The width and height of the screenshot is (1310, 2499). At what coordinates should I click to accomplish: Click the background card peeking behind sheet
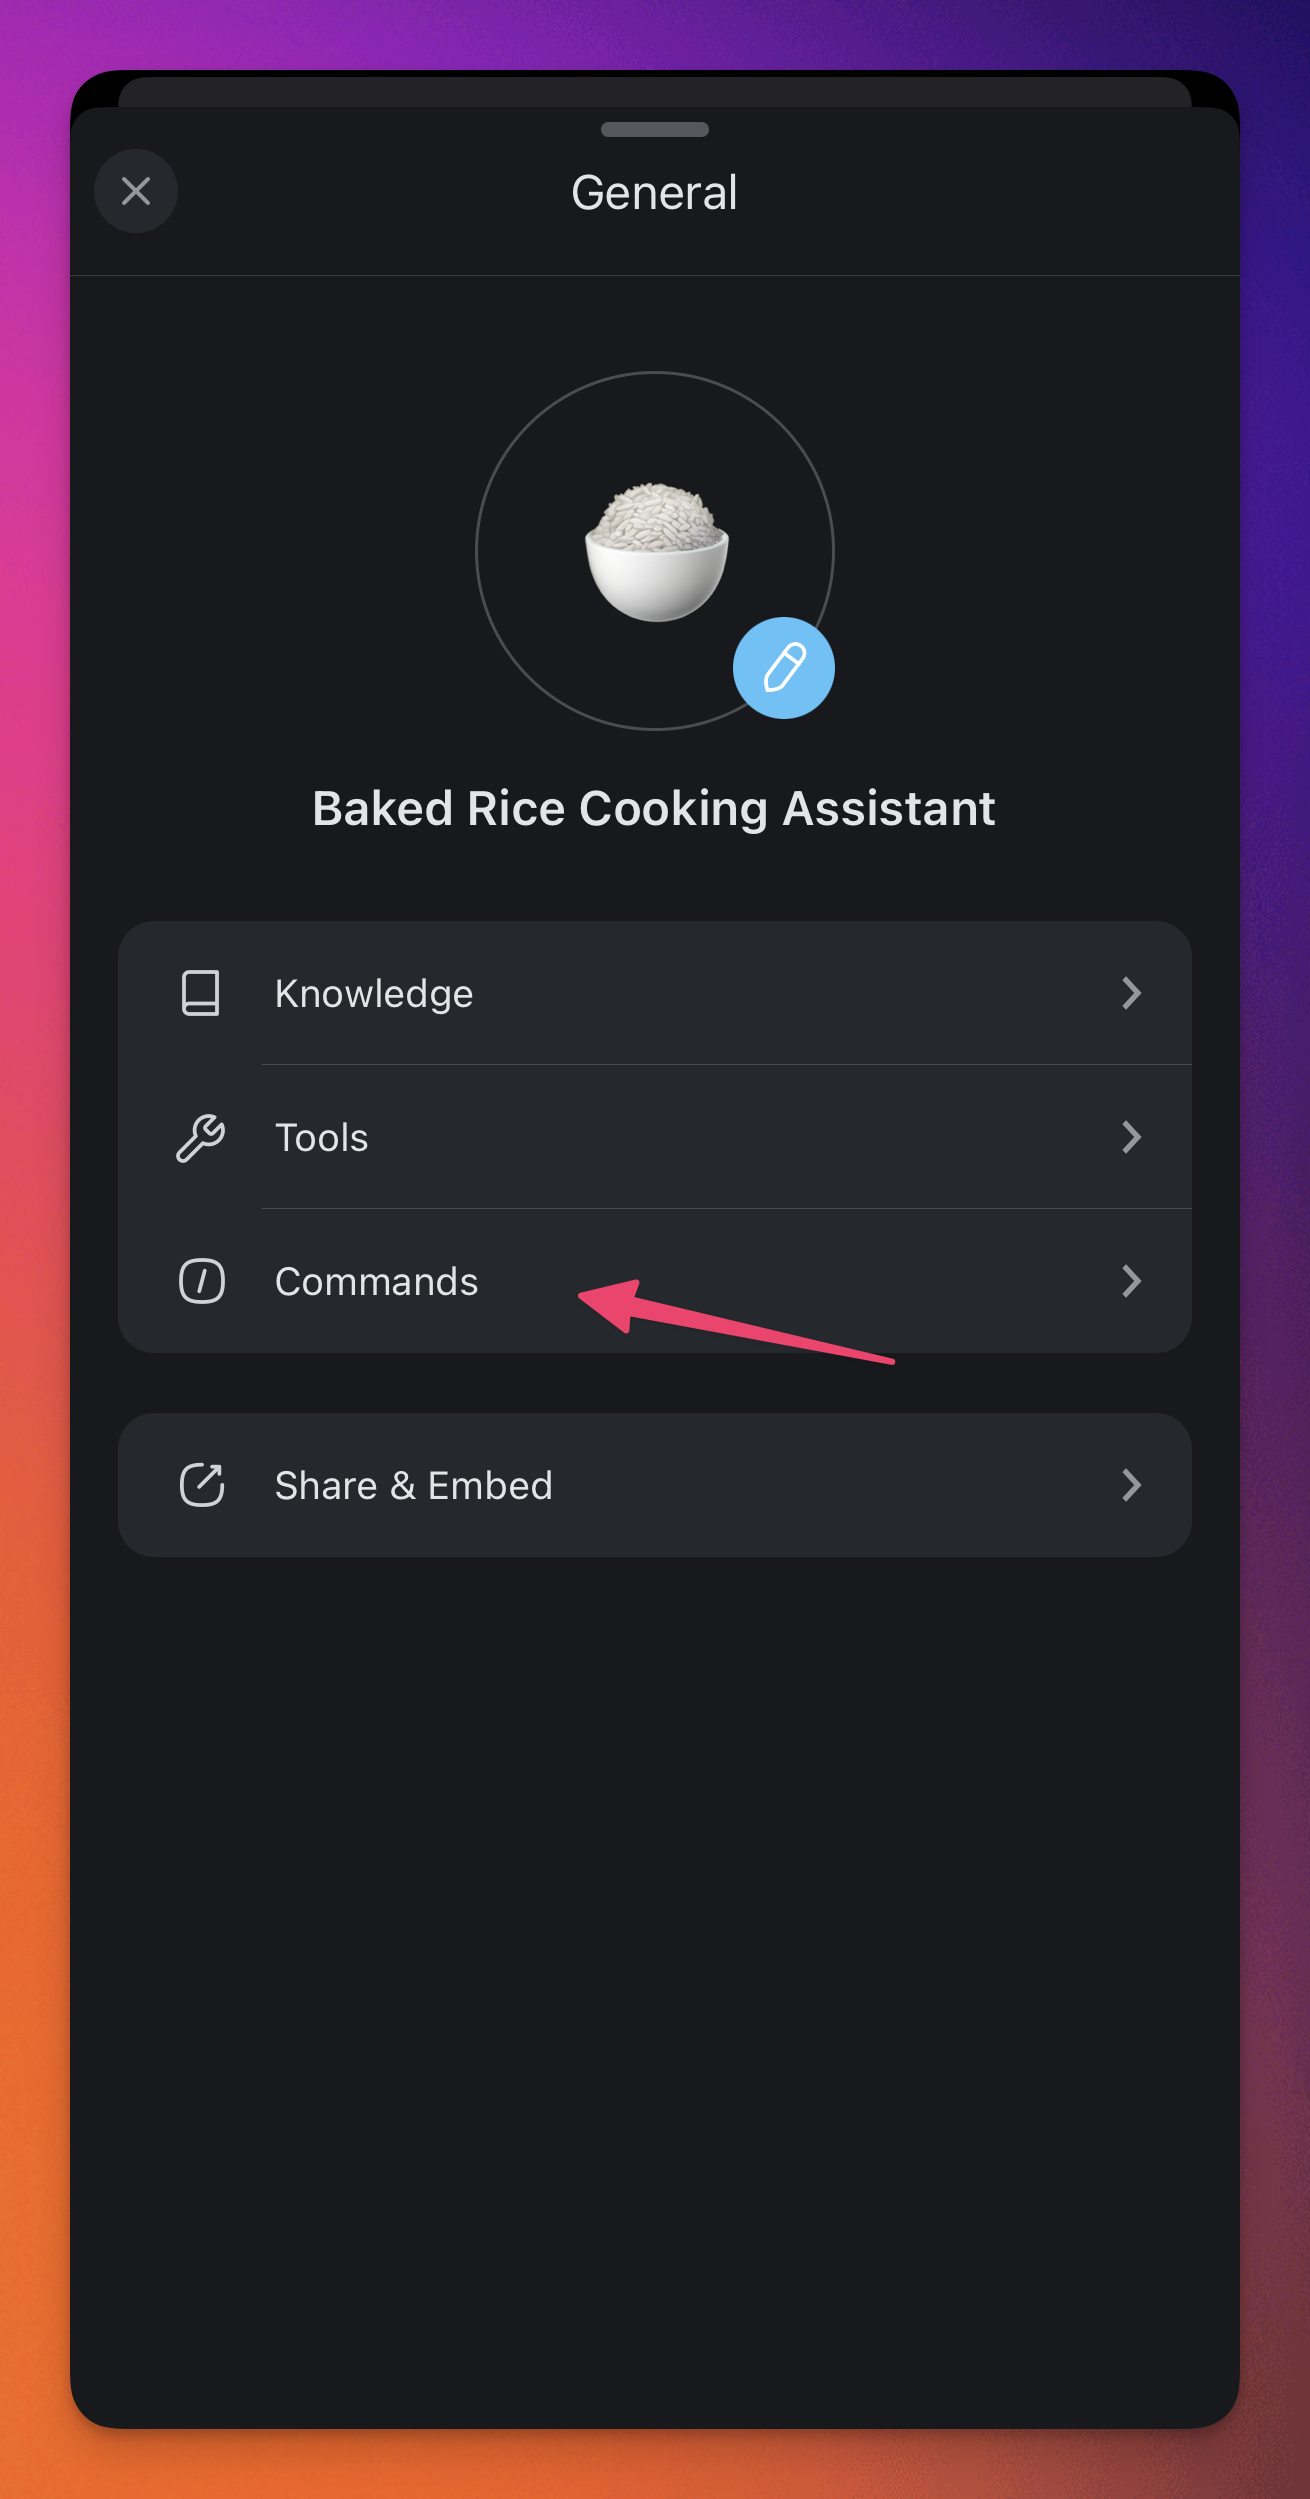[x=655, y=91]
